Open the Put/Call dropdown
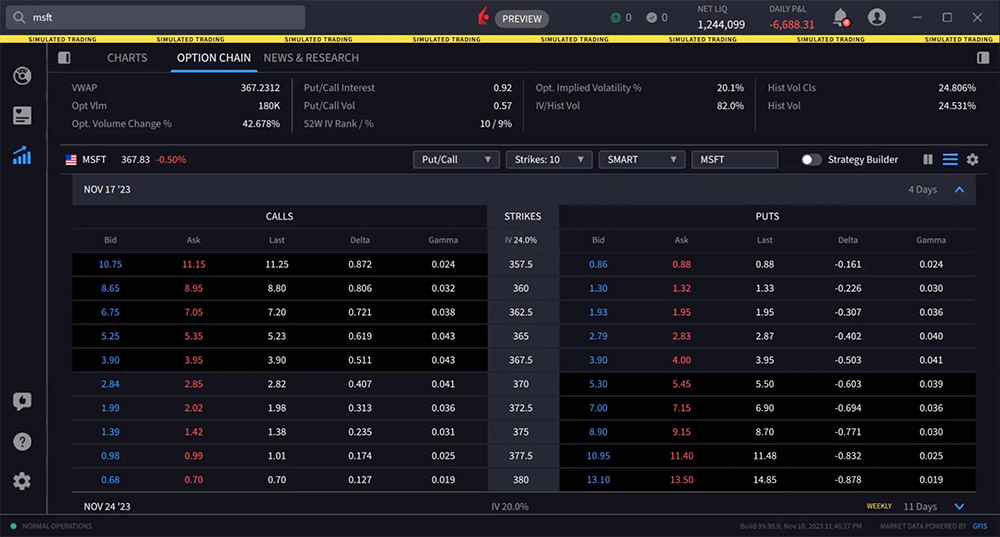 click(x=456, y=159)
